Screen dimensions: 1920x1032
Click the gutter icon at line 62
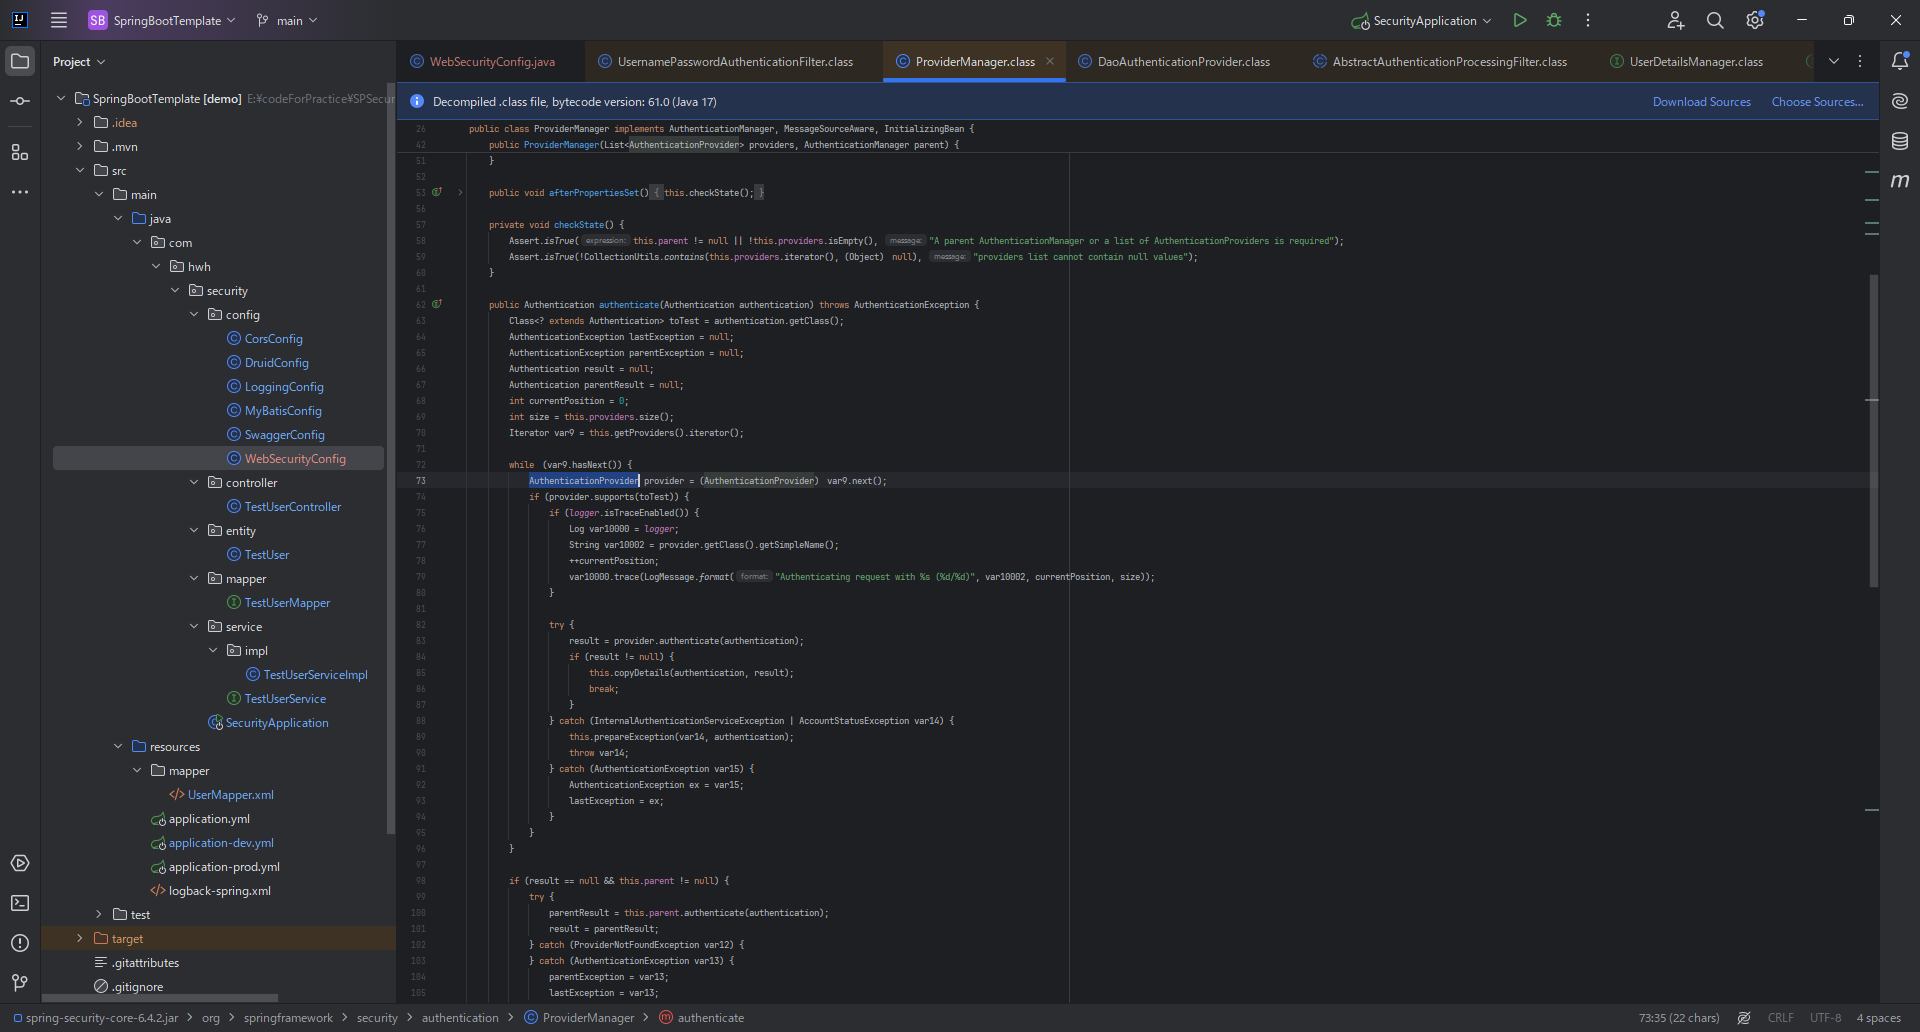pyautogui.click(x=437, y=304)
